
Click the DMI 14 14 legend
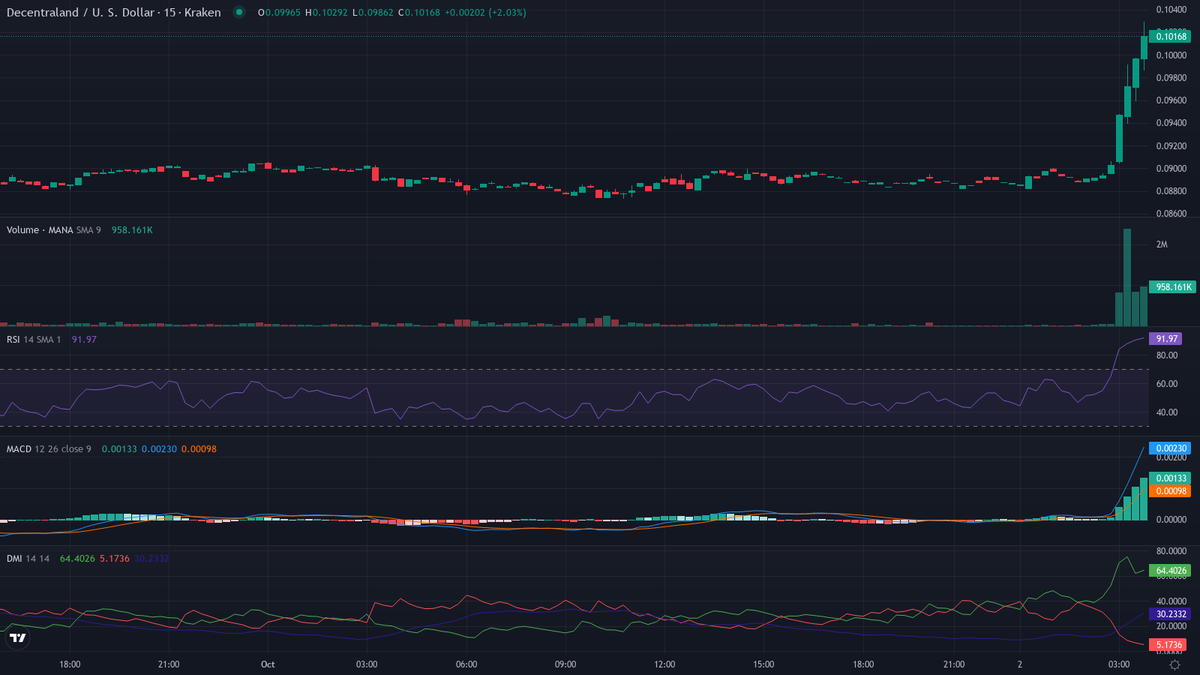pyautogui.click(x=29, y=558)
